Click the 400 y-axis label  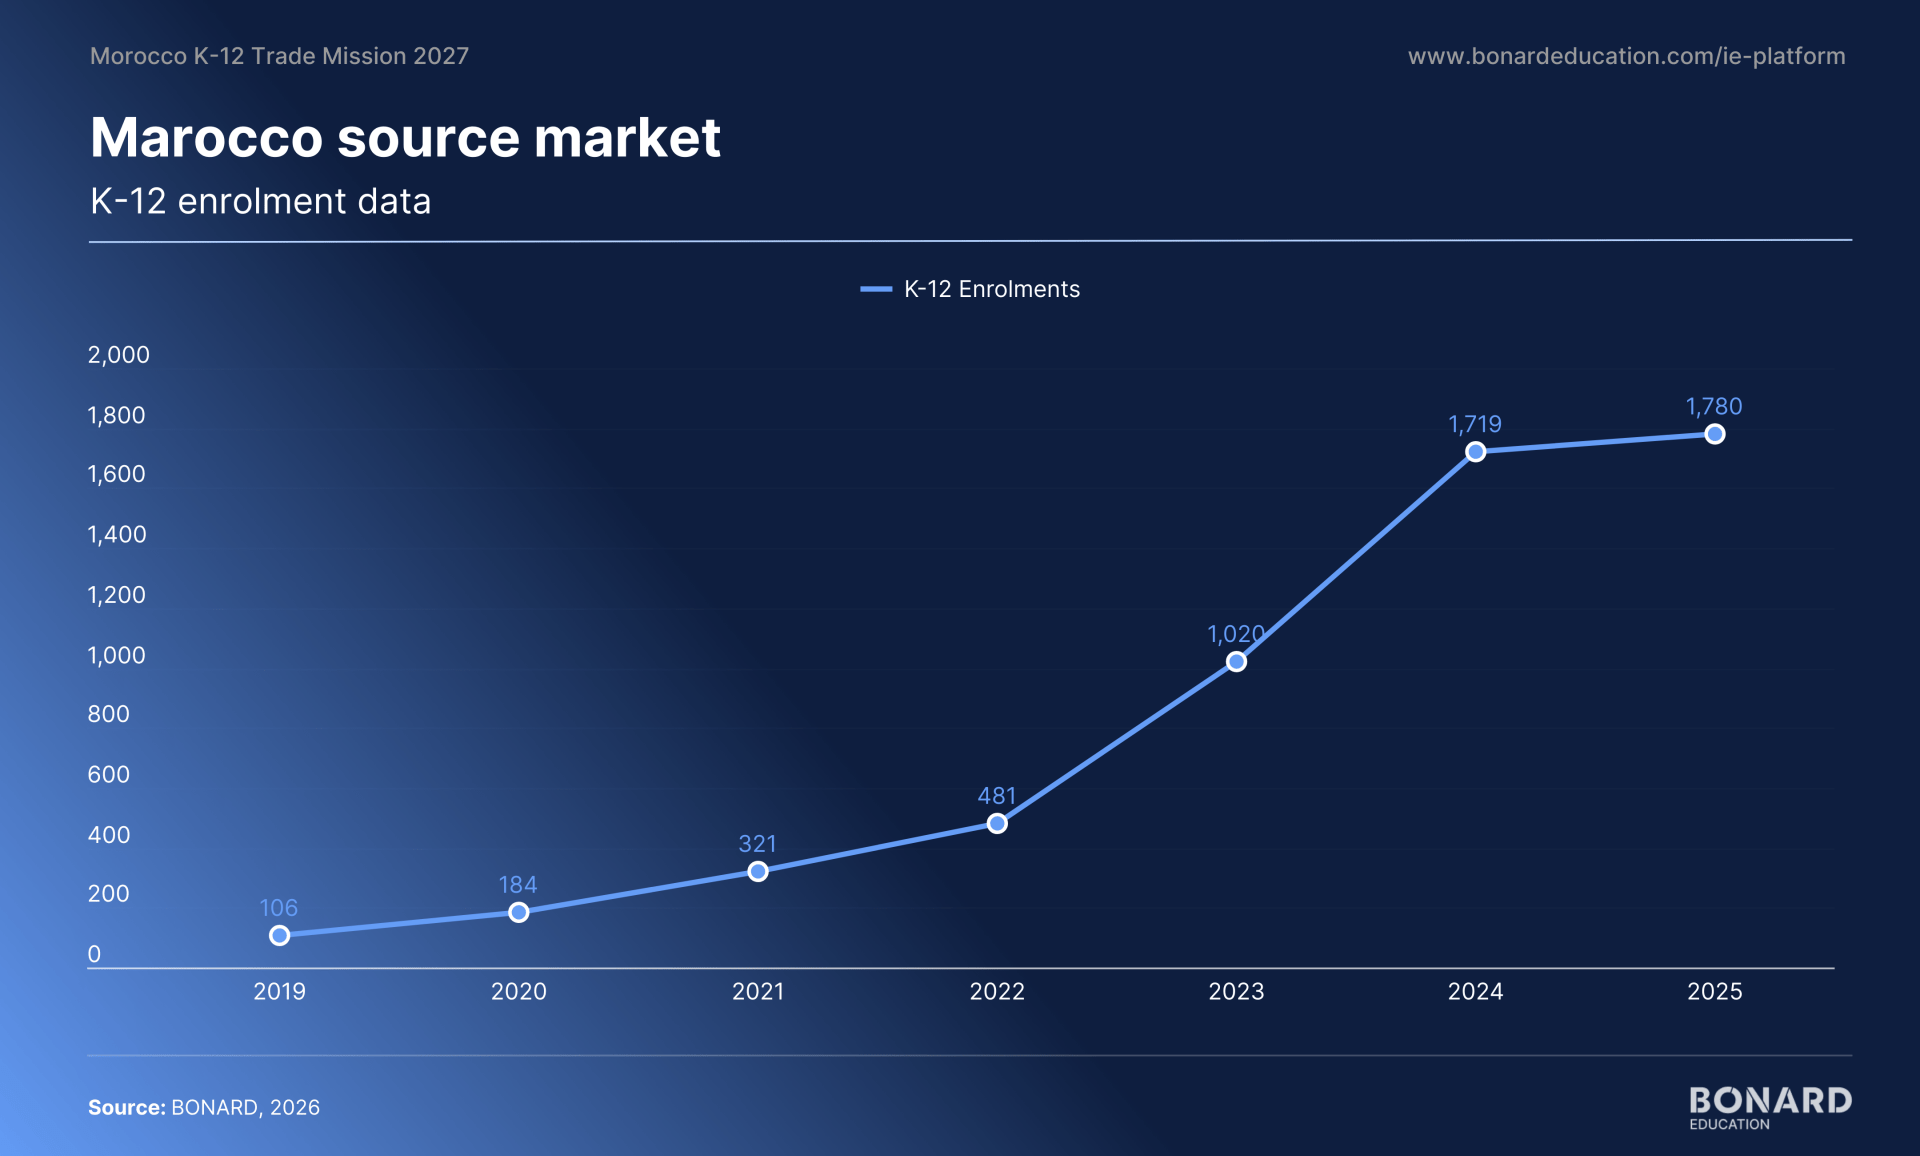coord(108,835)
